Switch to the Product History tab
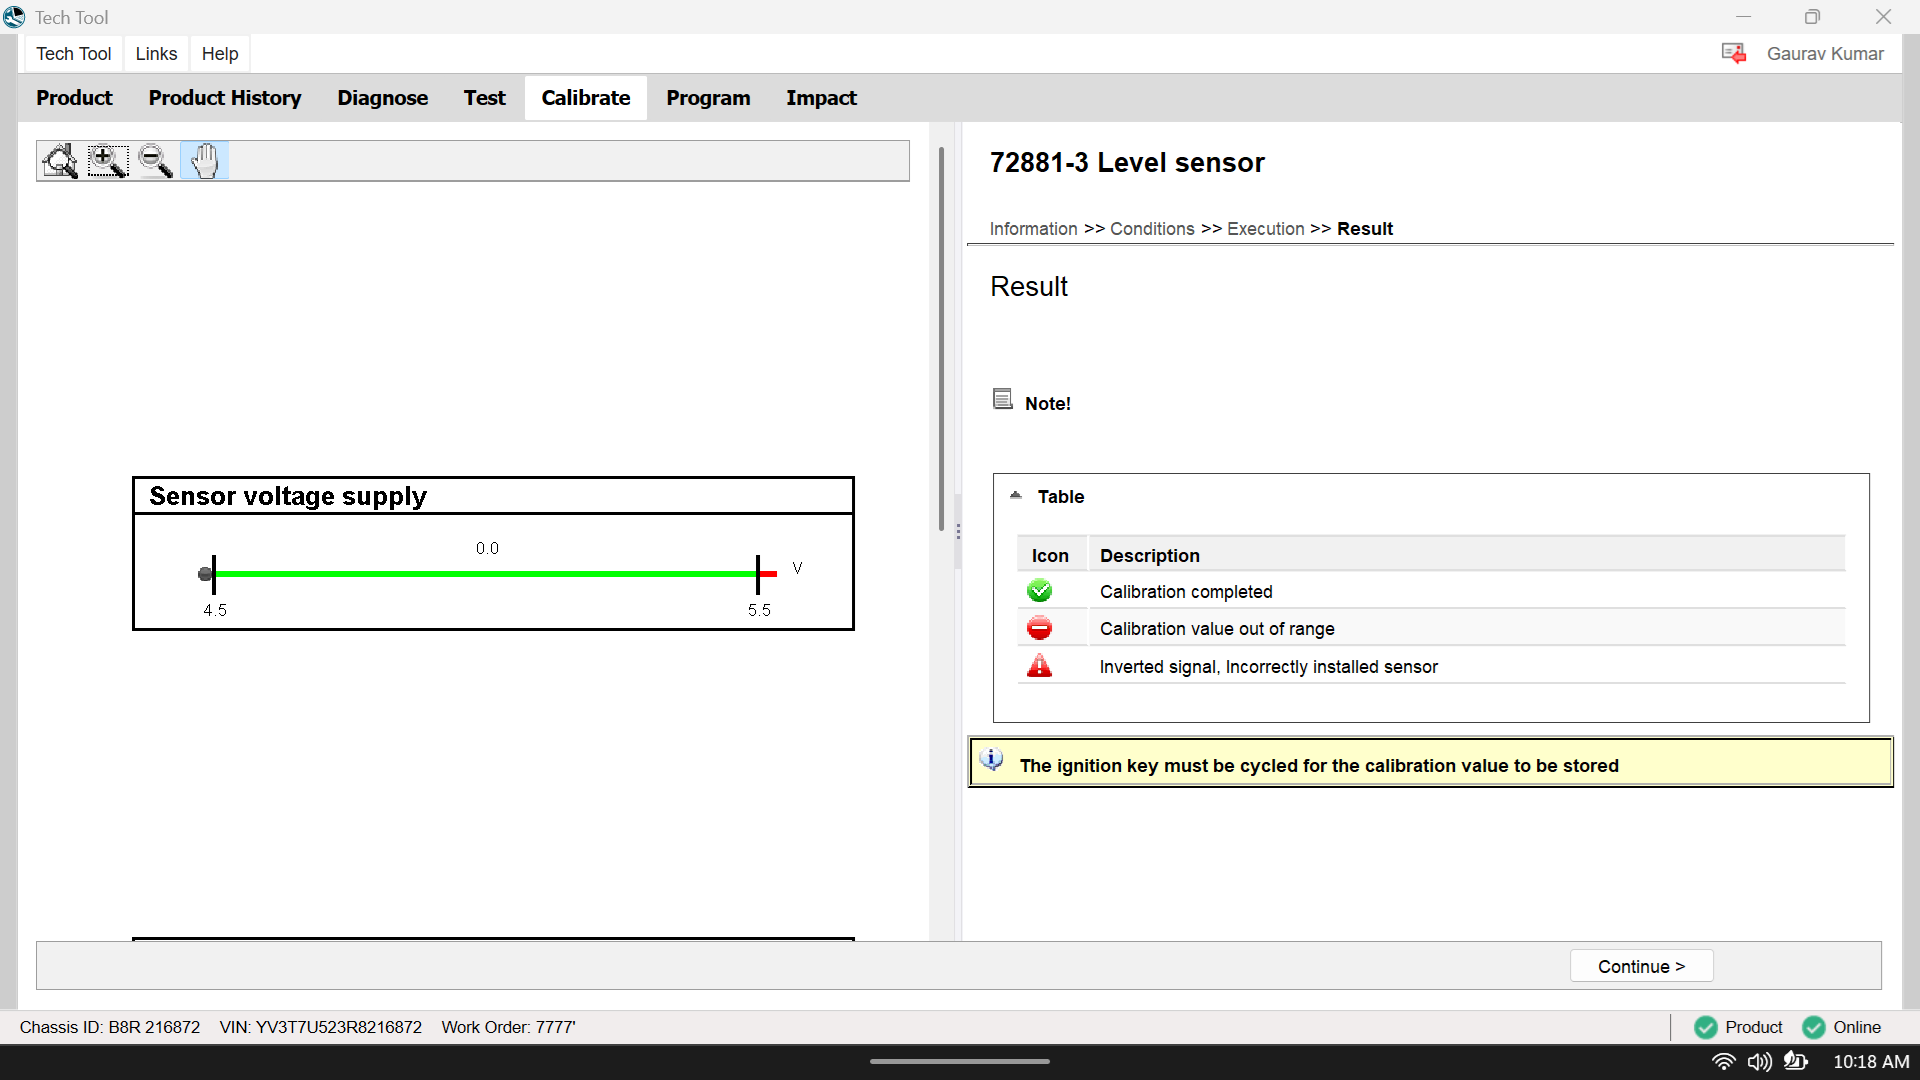 coord(225,98)
